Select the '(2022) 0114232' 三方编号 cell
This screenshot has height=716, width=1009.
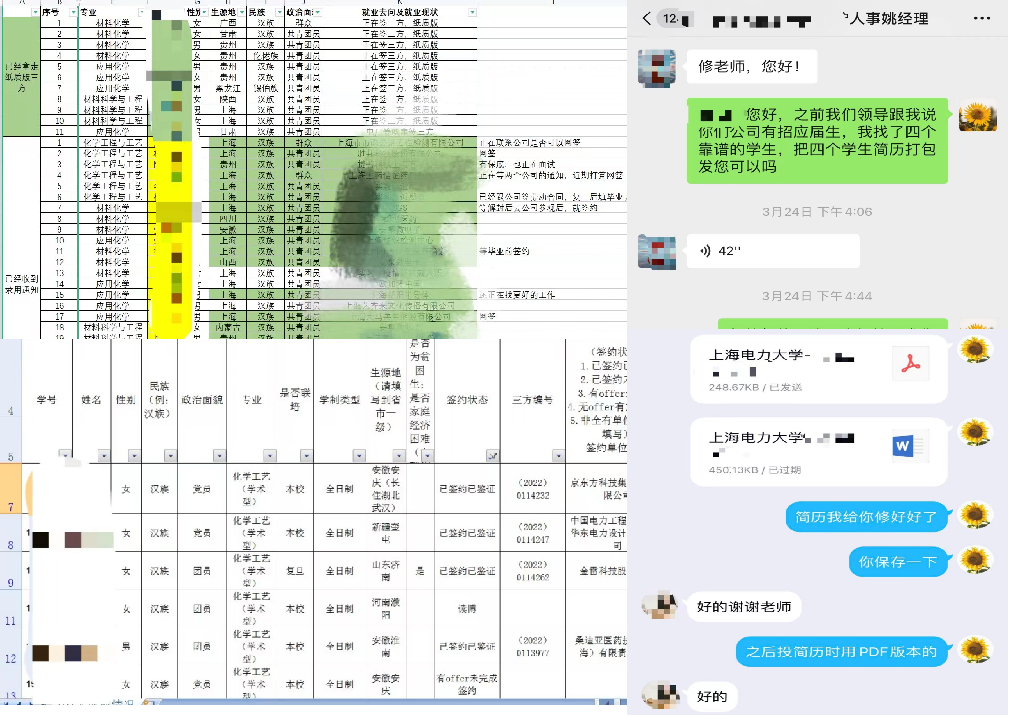pos(533,489)
